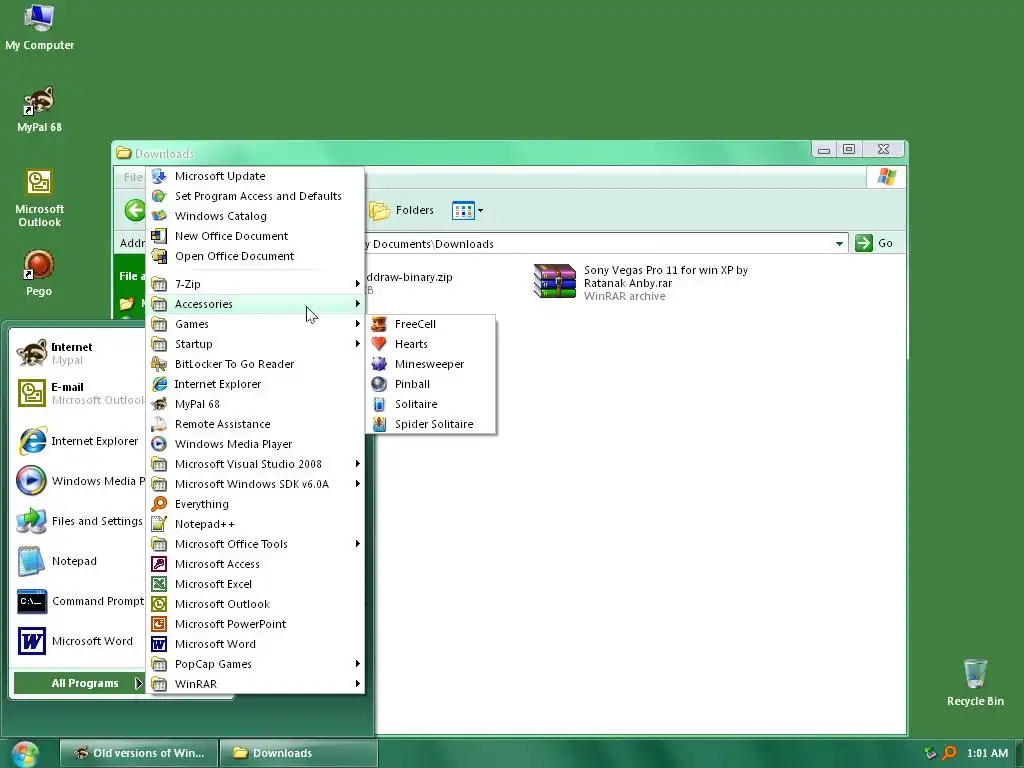Open My Computer desktop icon
1024x768 pixels.
click(x=39, y=27)
